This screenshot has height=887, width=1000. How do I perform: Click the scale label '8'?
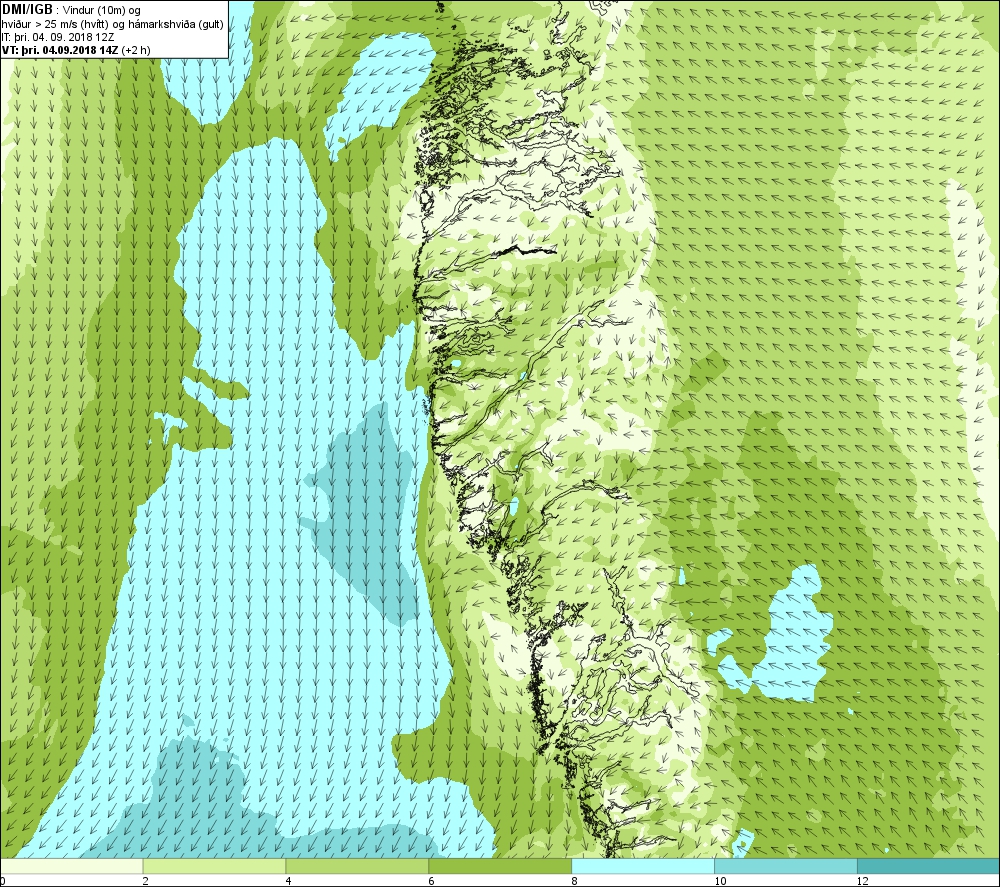click(x=575, y=881)
